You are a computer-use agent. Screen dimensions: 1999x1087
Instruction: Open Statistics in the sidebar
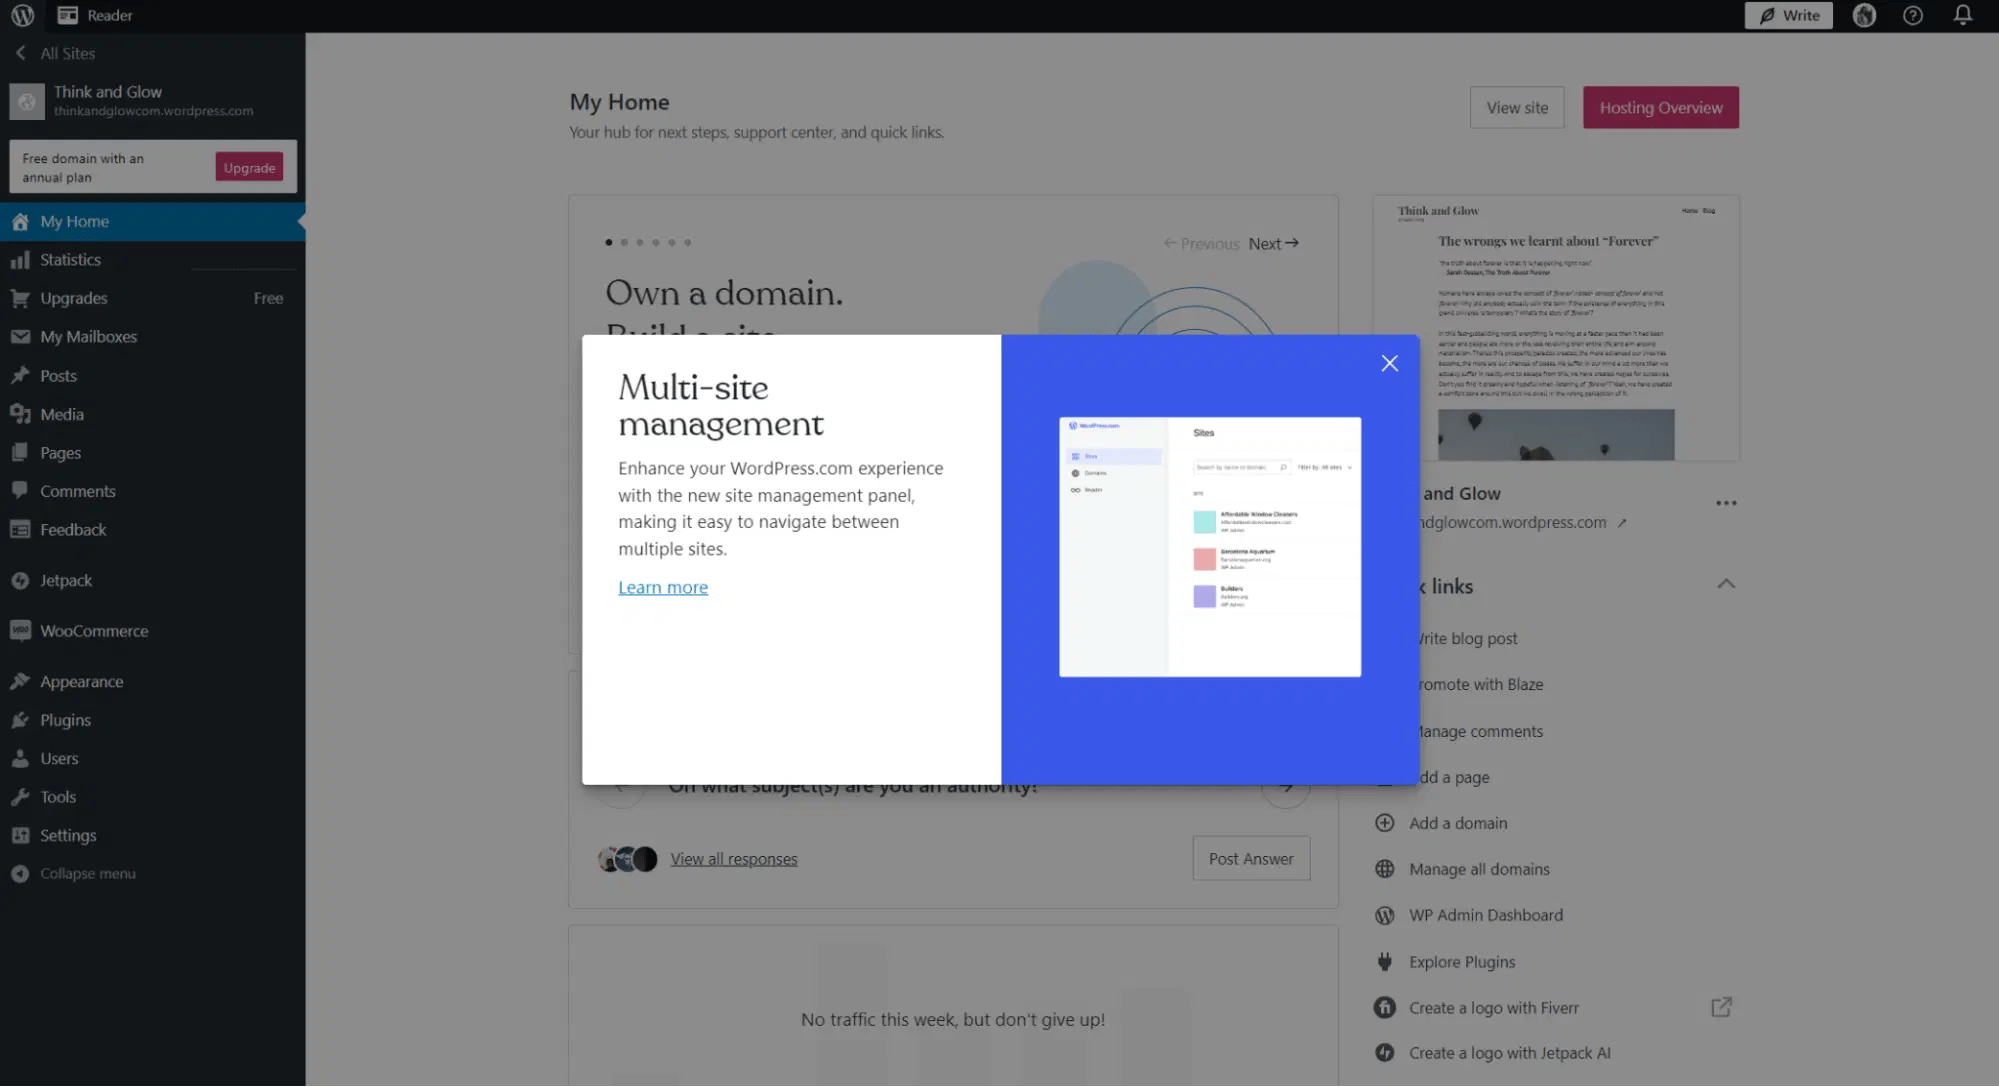point(70,260)
